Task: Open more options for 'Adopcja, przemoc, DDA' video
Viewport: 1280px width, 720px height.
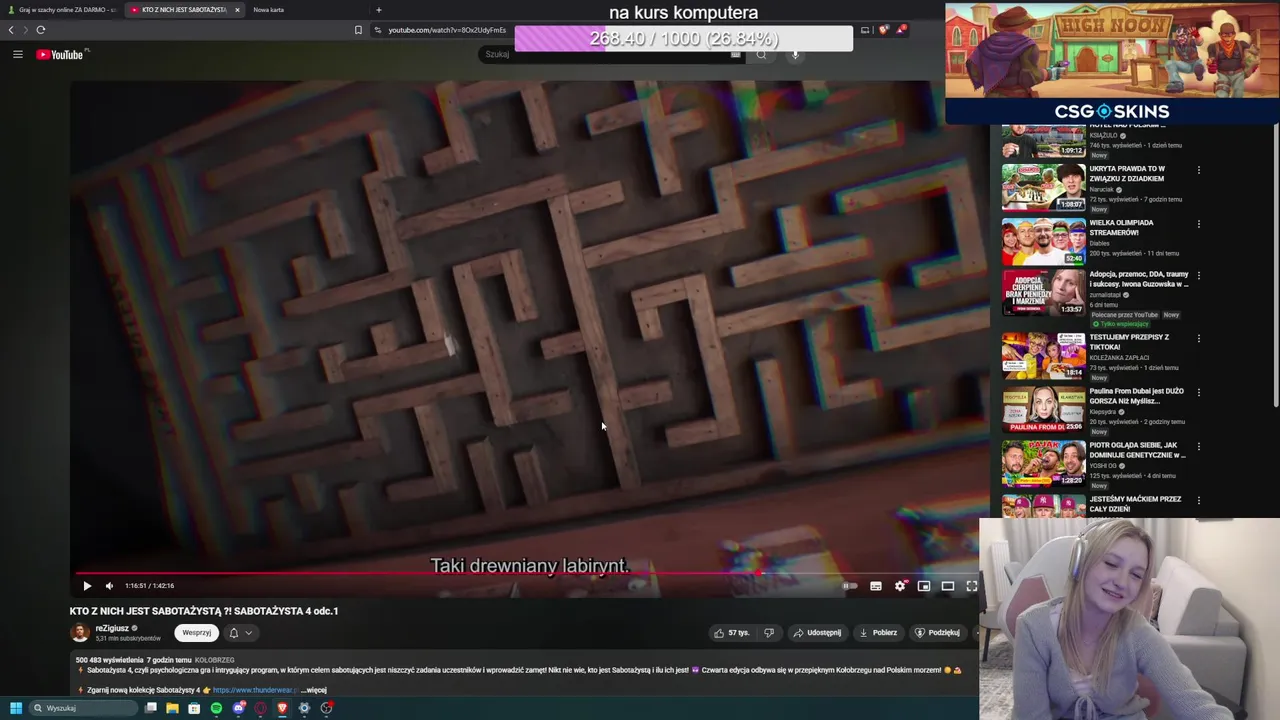Action: [1198, 275]
